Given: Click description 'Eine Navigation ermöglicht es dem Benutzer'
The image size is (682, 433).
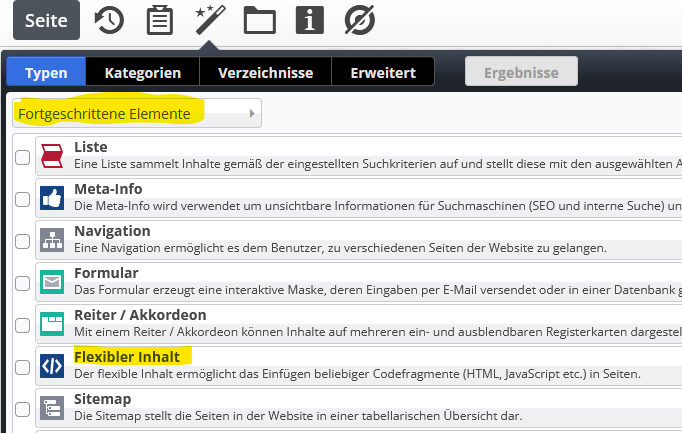Looking at the screenshot, I should (x=340, y=248).
